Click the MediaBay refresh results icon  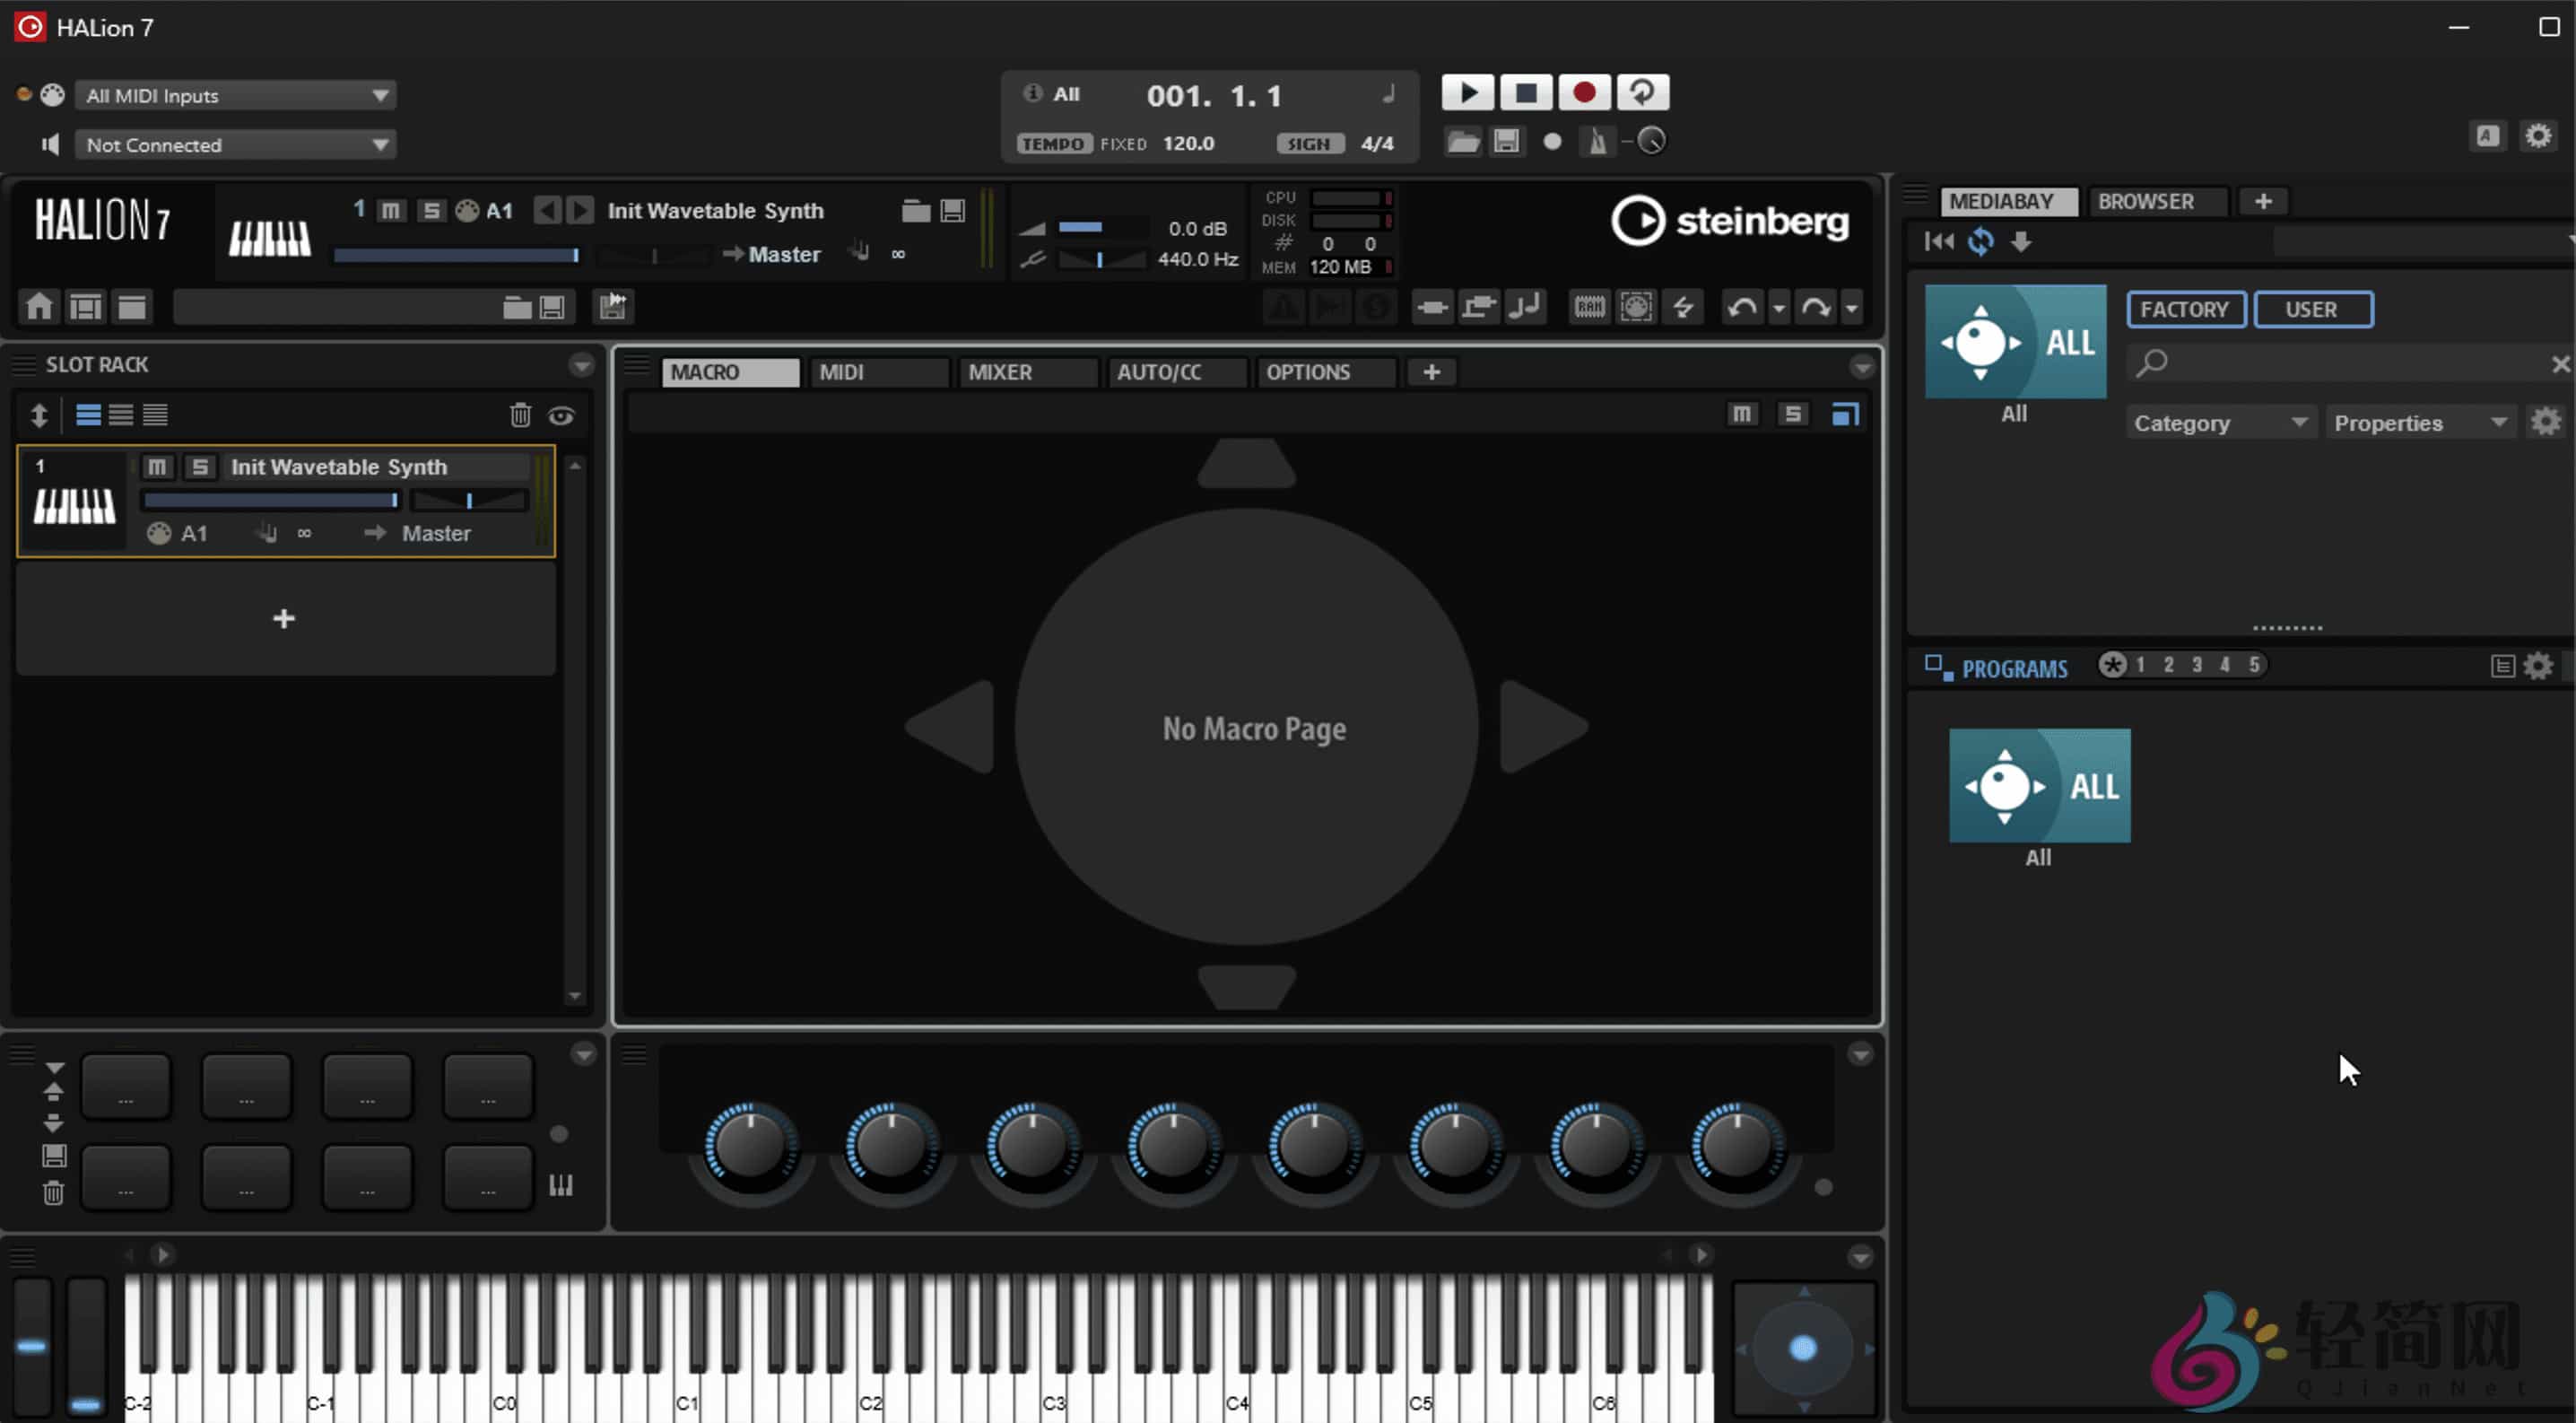click(x=1980, y=241)
